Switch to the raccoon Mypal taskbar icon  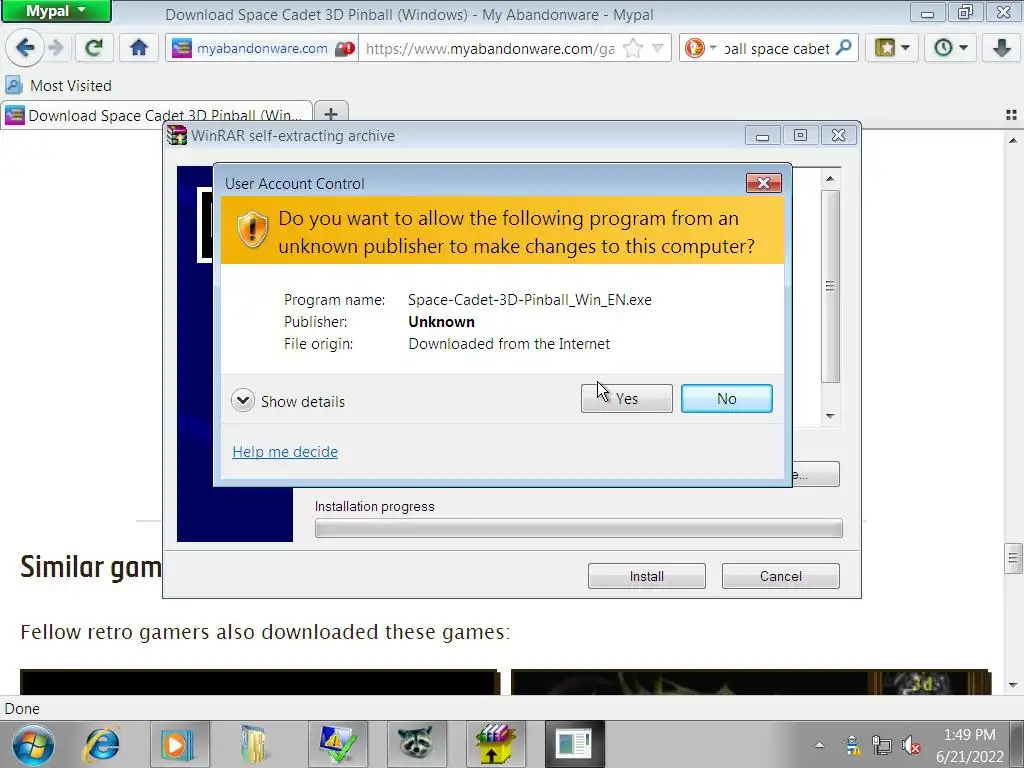(x=417, y=744)
